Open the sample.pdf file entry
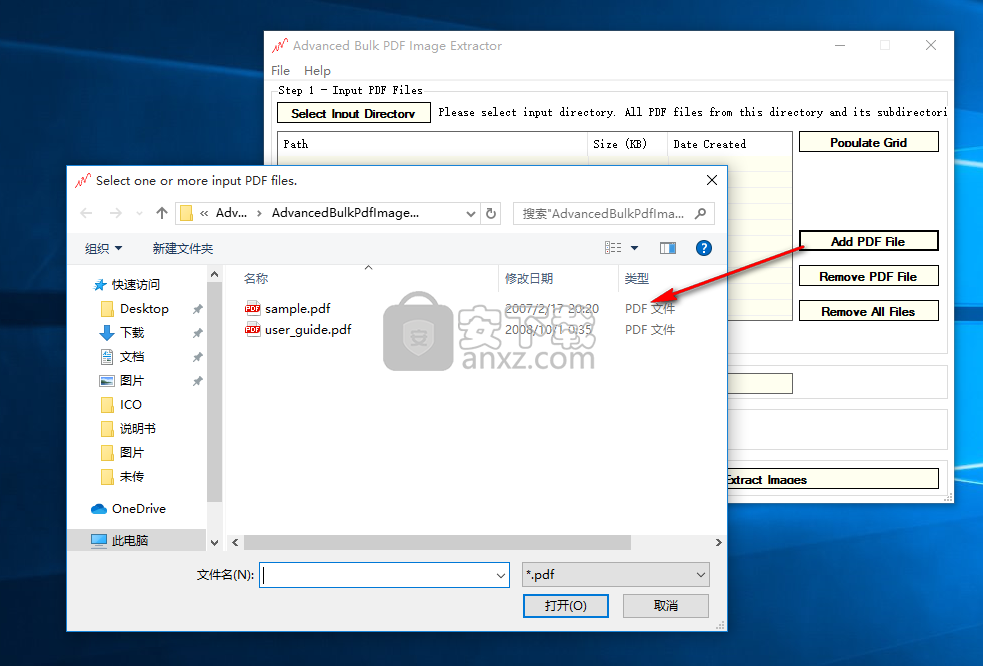This screenshot has height=666, width=983. 297,309
